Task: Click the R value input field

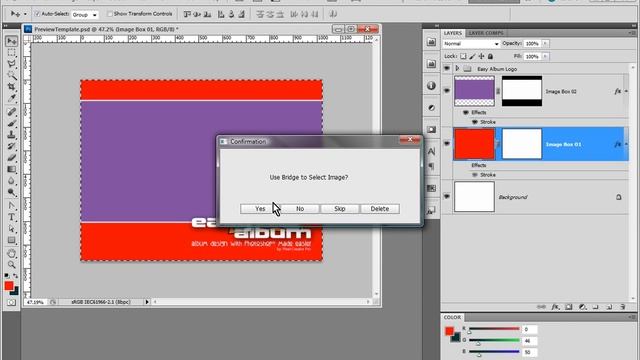Action: click(x=529, y=329)
